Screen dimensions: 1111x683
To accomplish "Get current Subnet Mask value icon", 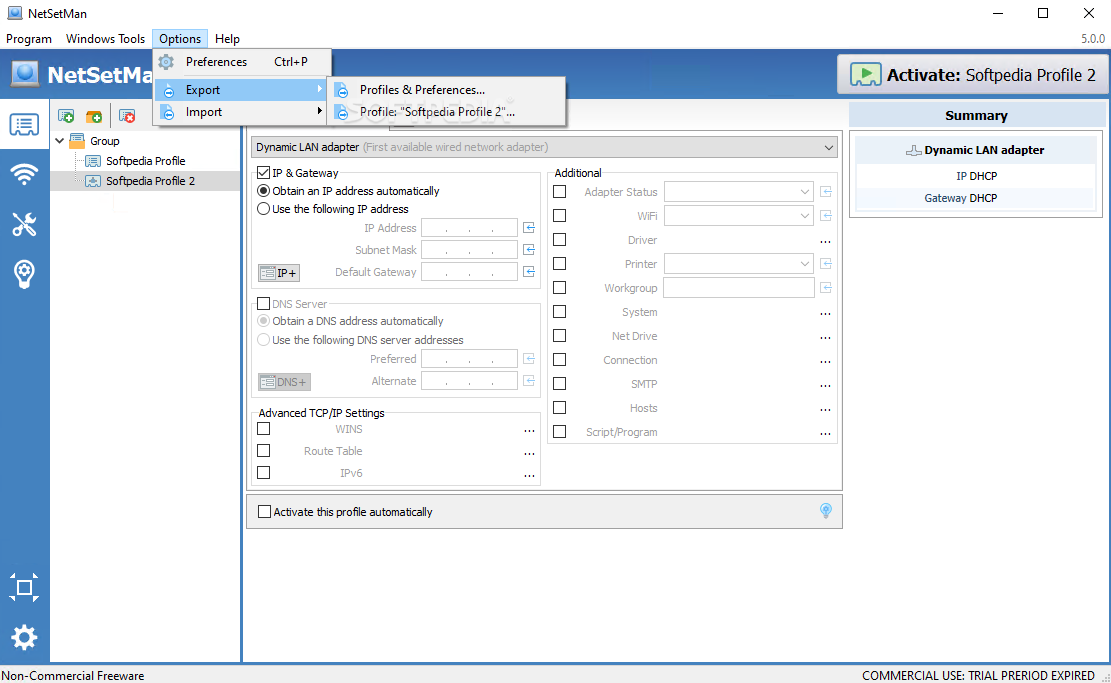I will pyautogui.click(x=529, y=249).
